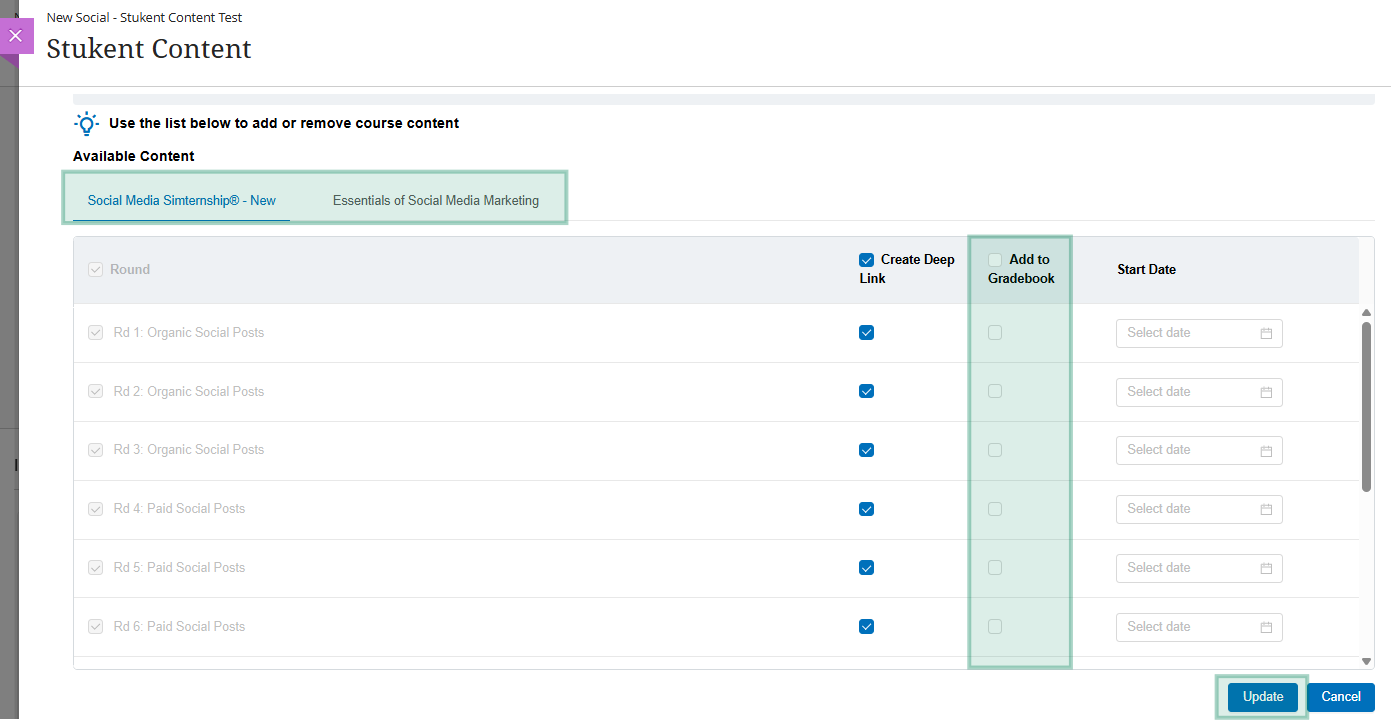The image size is (1391, 721).
Task: Toggle row checkbox for Rd 6: Paid Social Posts
Action: coord(96,627)
